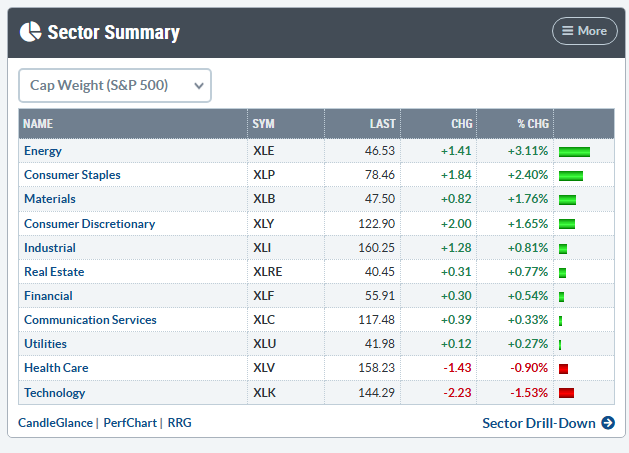Click the 117.48 last price for XLC

[x=377, y=320]
